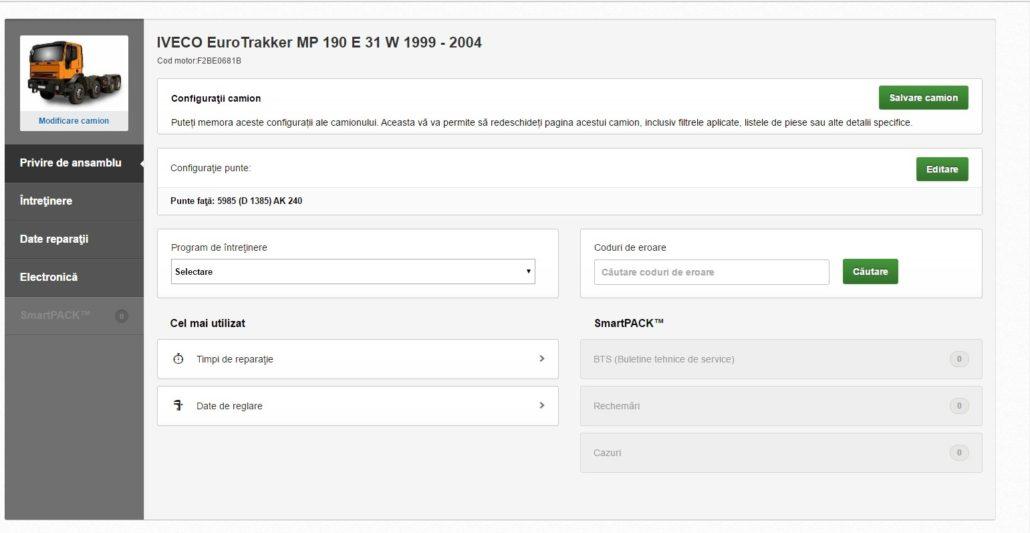The height and width of the screenshot is (533, 1030).
Task: Click the Editare button for axle configuration
Action: pos(942,169)
